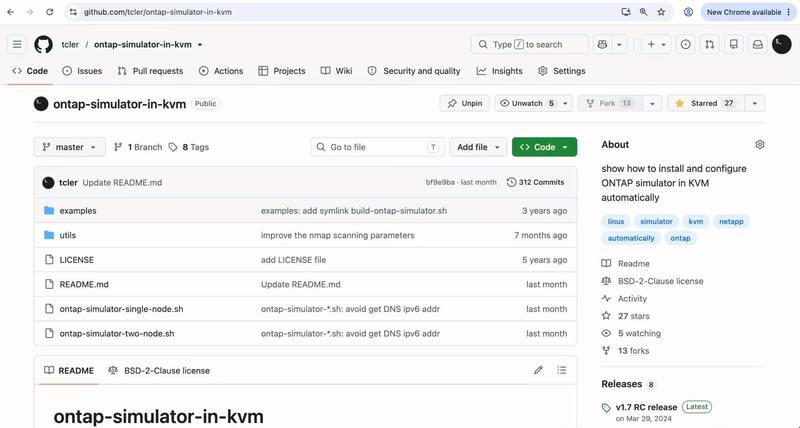The image size is (800, 428).
Task: Open README.md file
Action: [x=84, y=284]
